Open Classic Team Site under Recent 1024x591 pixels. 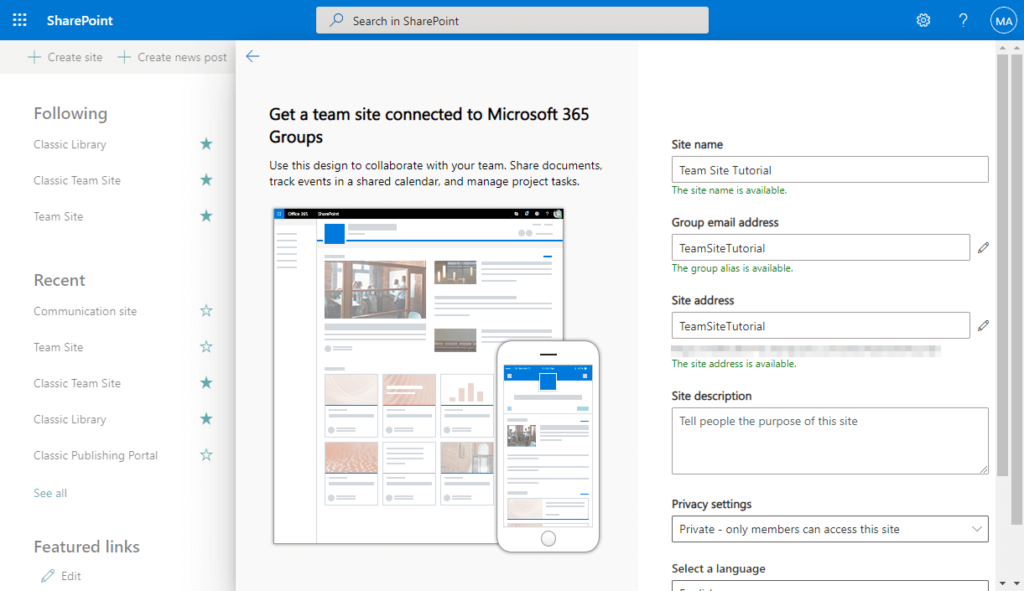coord(77,383)
